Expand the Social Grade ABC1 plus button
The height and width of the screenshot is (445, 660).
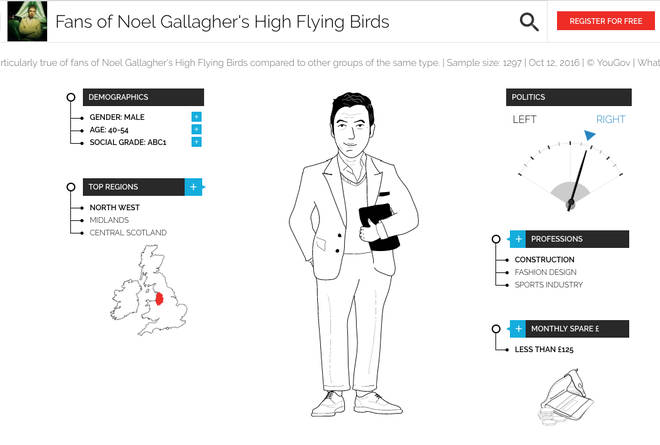coord(196,142)
